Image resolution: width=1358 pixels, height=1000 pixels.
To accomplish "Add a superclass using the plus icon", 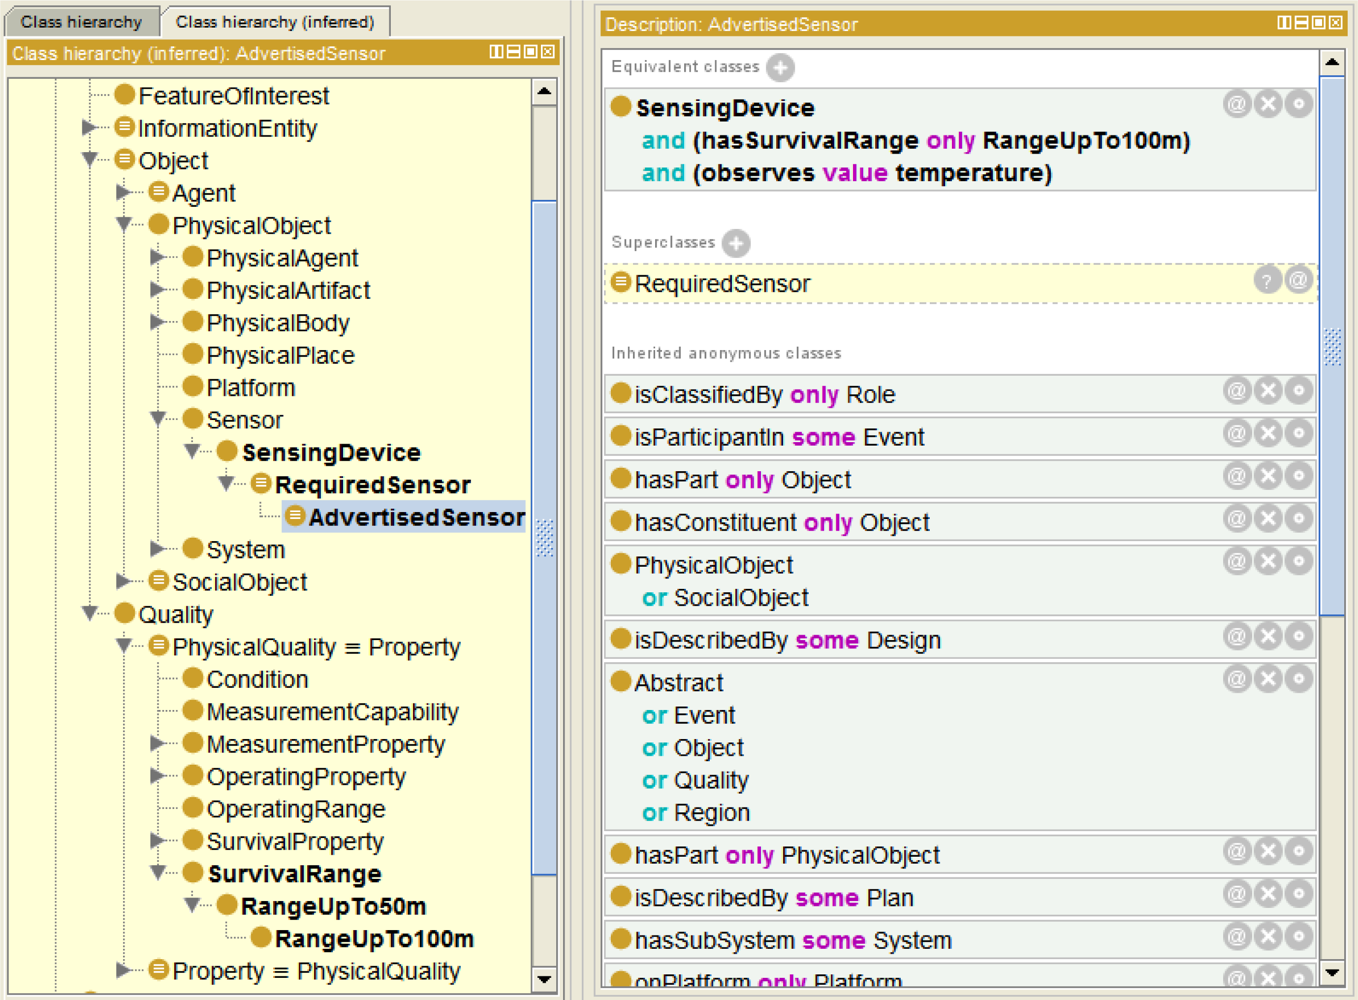I will point(736,243).
